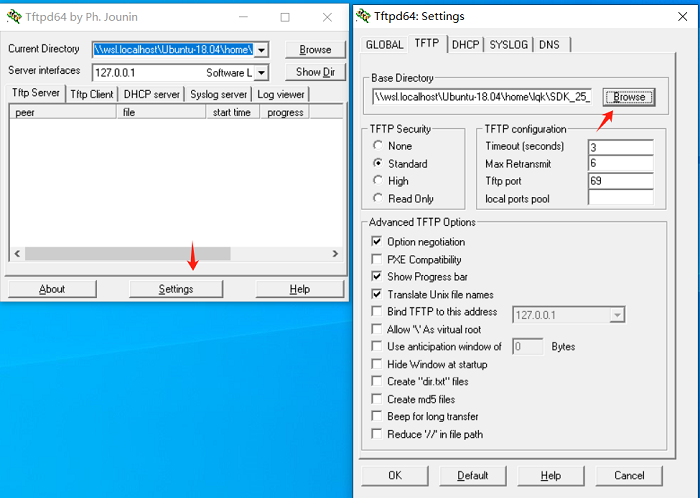Select the High TFTP security option
Viewport: 700px width, 498px height.
[378, 180]
